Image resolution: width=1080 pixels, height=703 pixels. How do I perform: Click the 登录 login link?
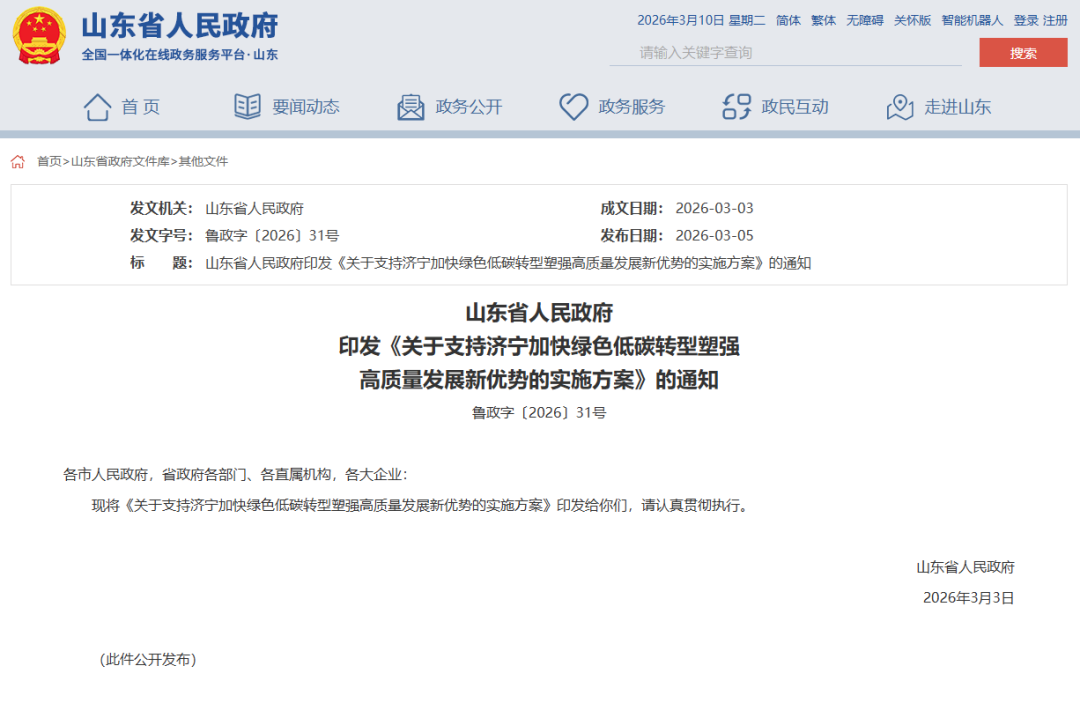(1025, 19)
